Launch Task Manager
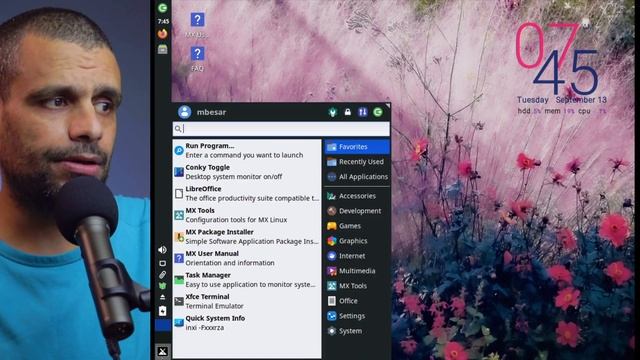The width and height of the screenshot is (640, 360). click(x=247, y=280)
